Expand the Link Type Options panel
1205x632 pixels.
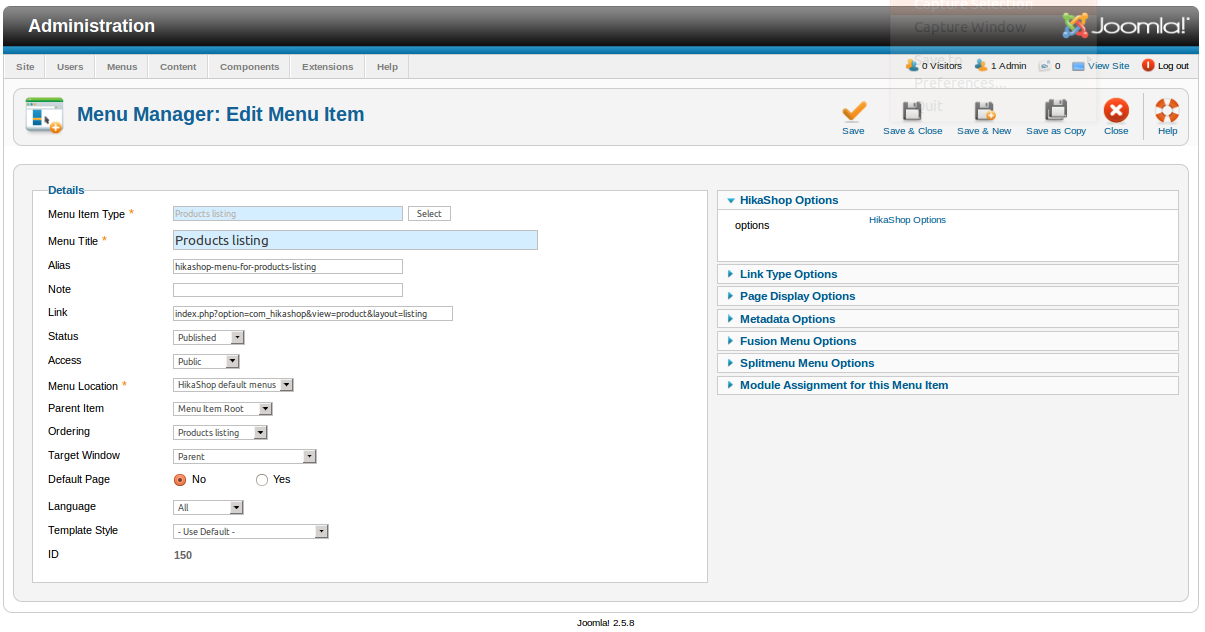788,274
